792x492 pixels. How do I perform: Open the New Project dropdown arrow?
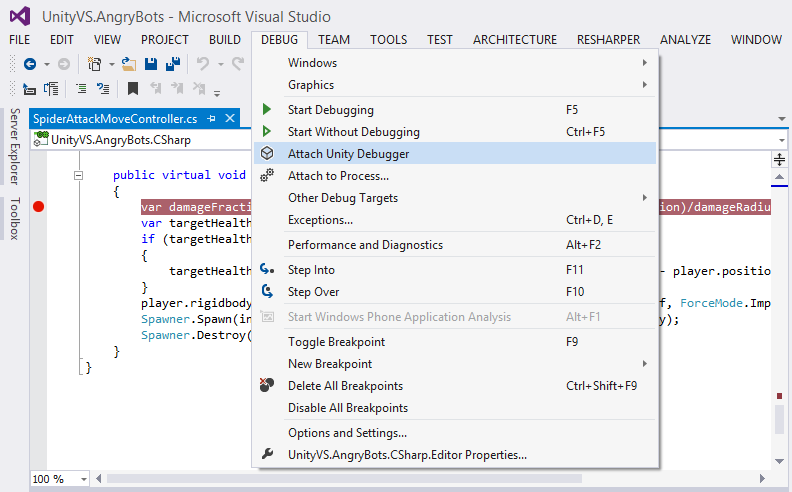[x=112, y=64]
